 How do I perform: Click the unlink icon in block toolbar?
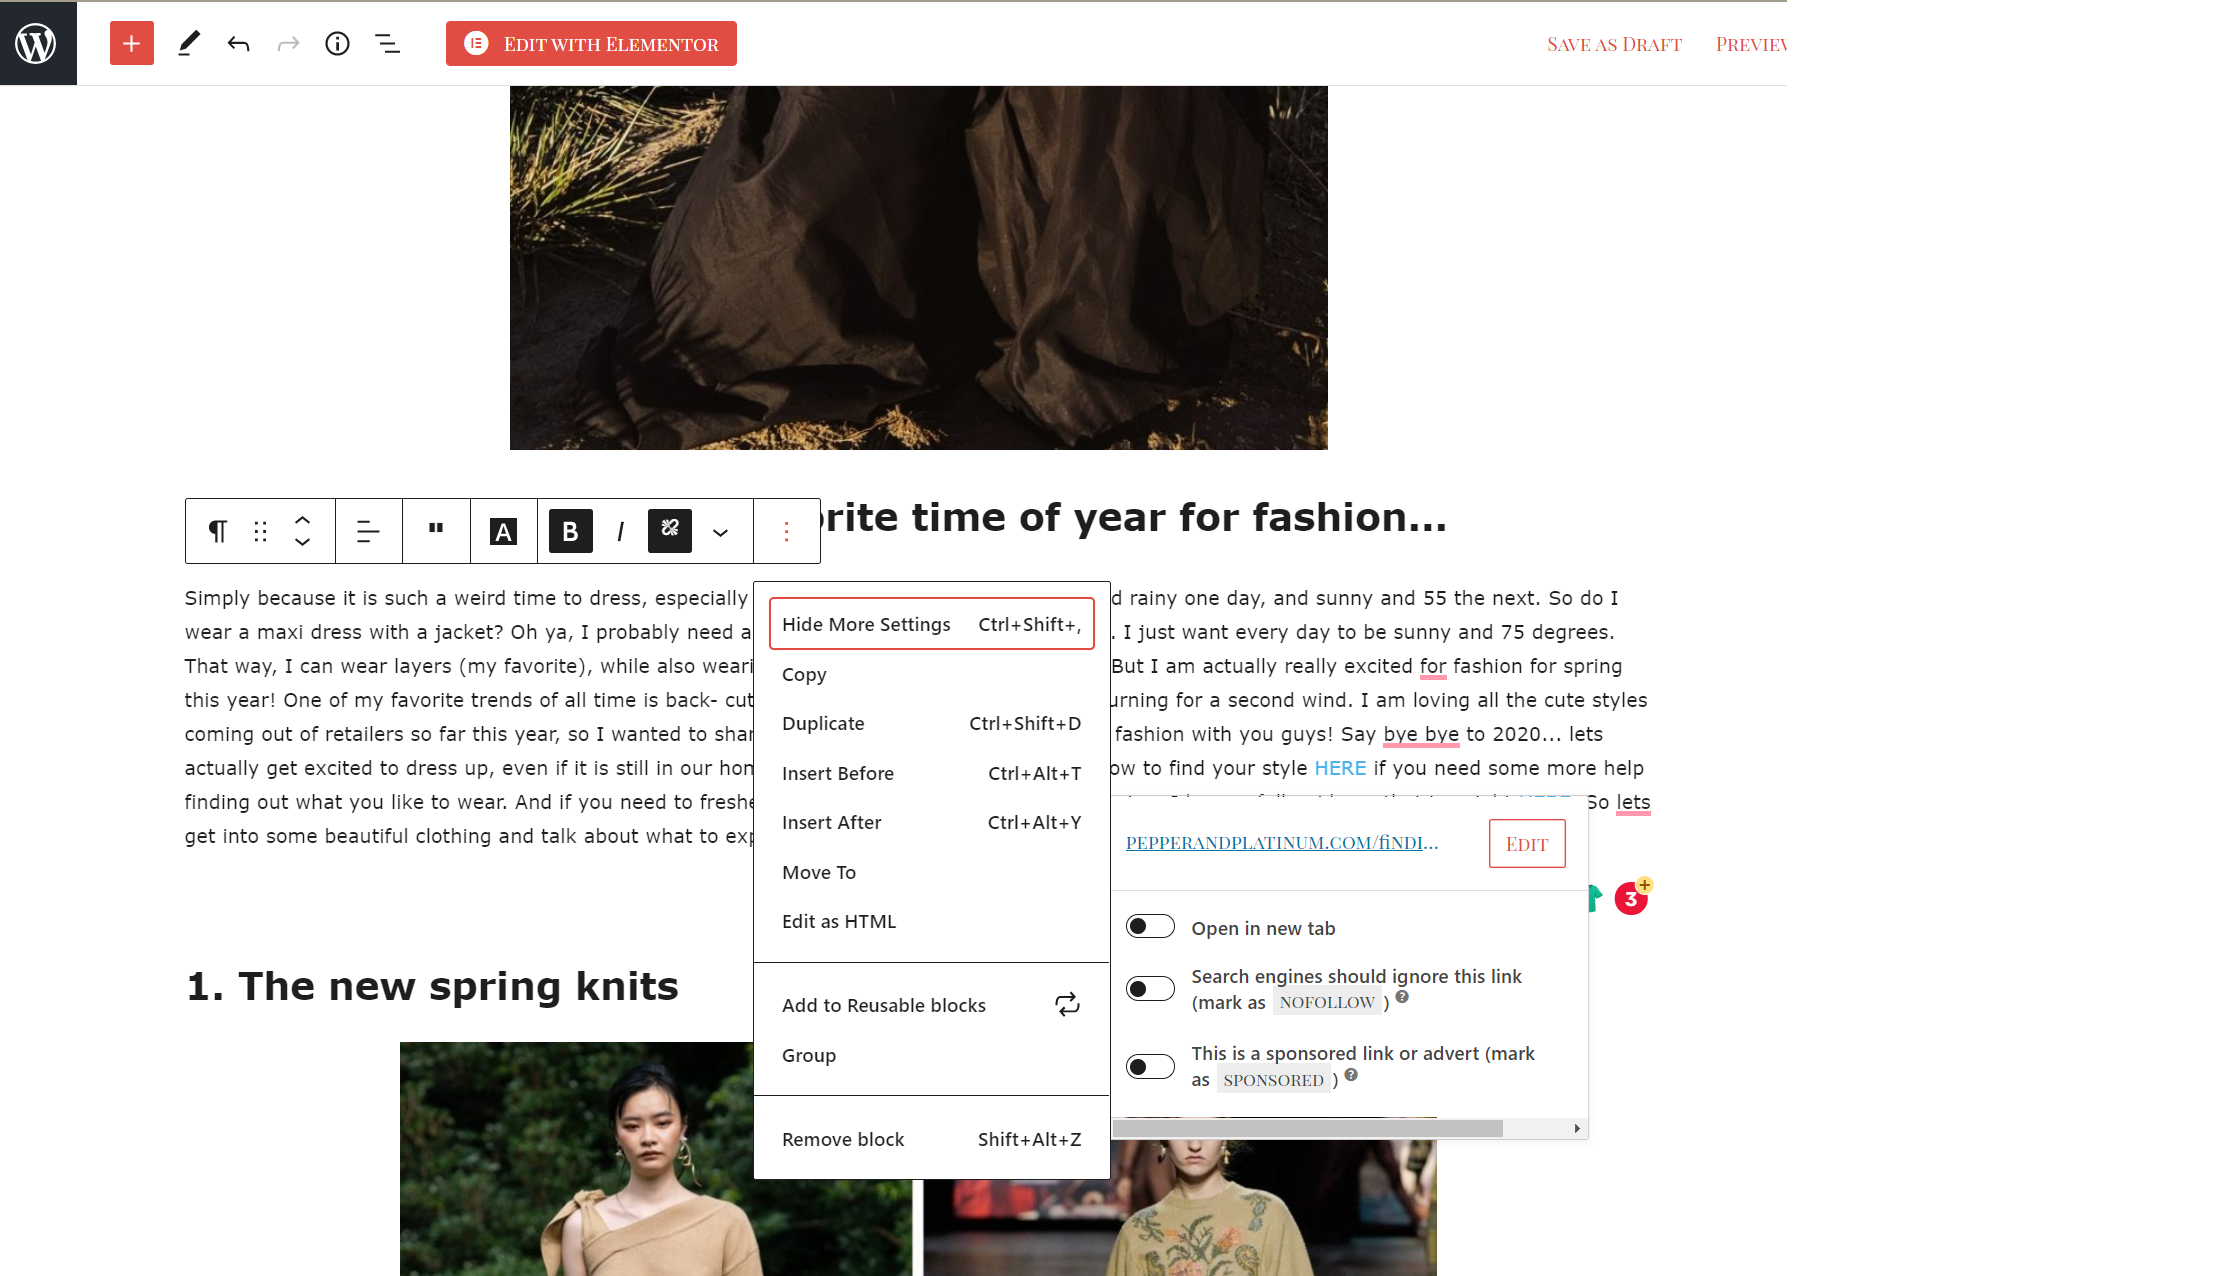coord(670,531)
